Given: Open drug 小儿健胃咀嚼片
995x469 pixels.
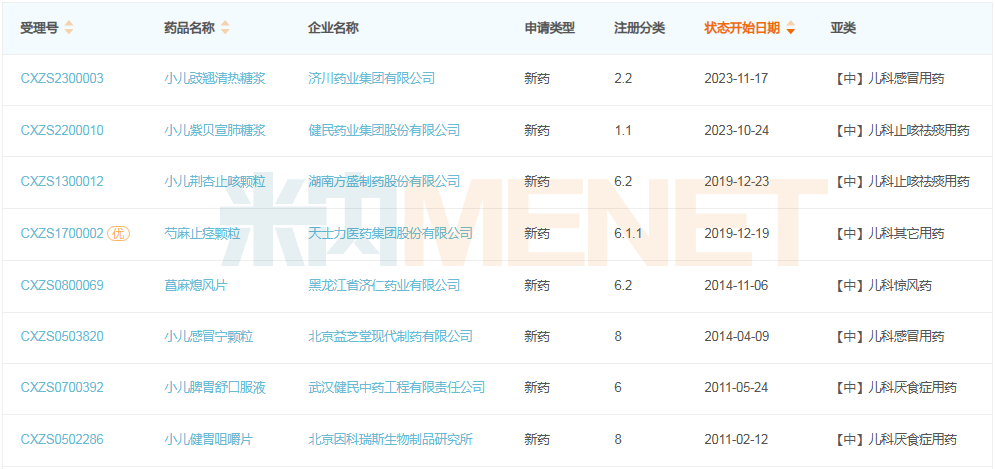Looking at the screenshot, I should 208,439.
